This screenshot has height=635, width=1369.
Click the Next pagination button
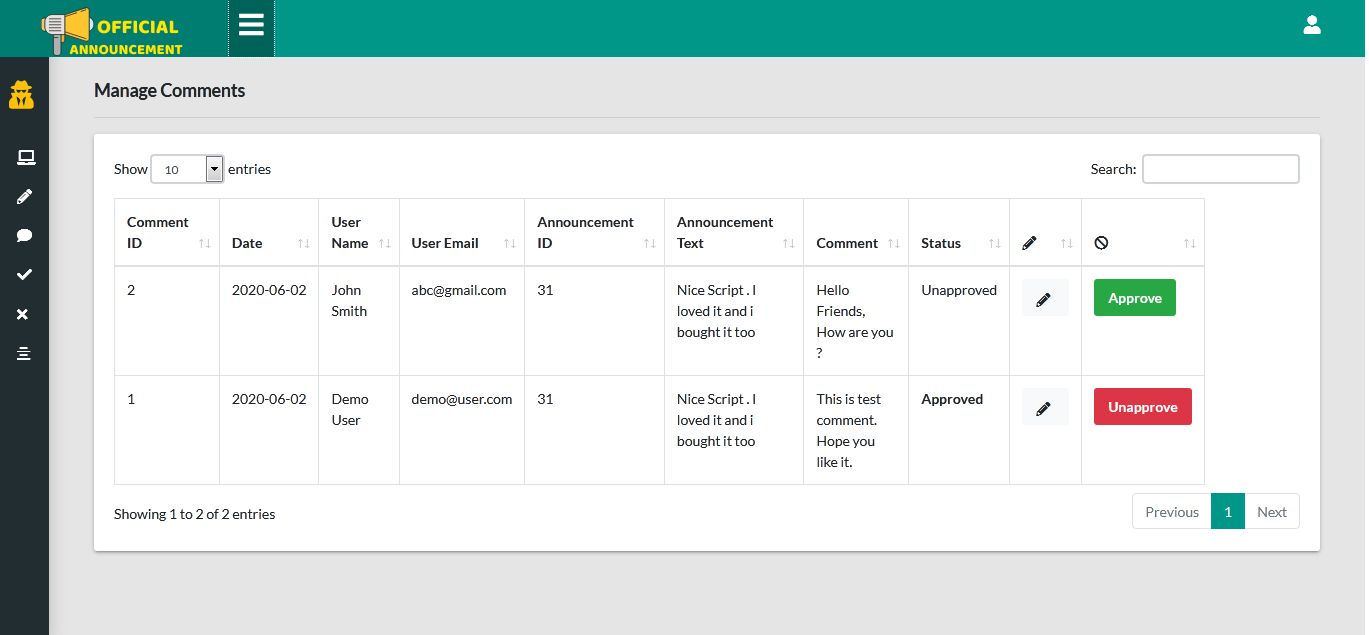(x=1271, y=512)
